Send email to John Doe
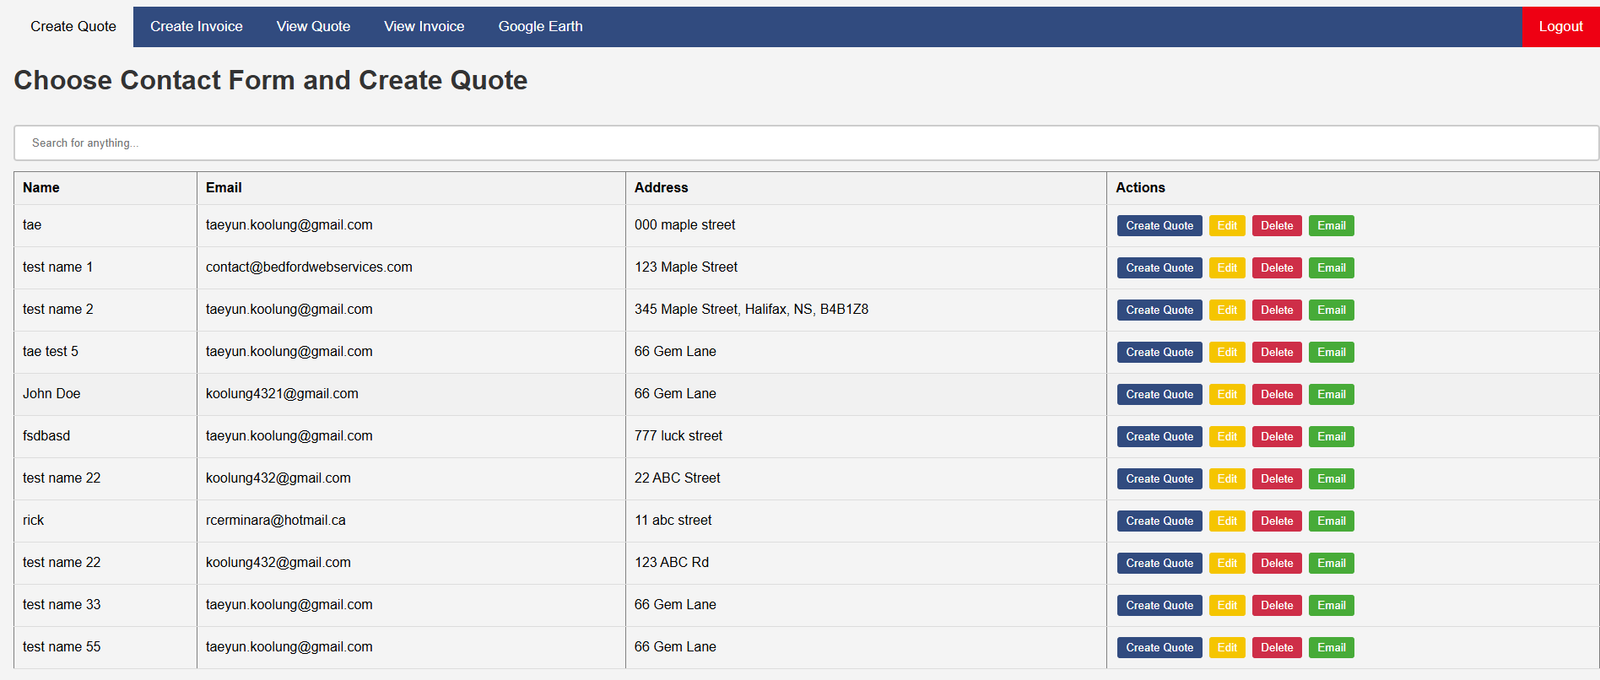1600x680 pixels. coord(1331,395)
